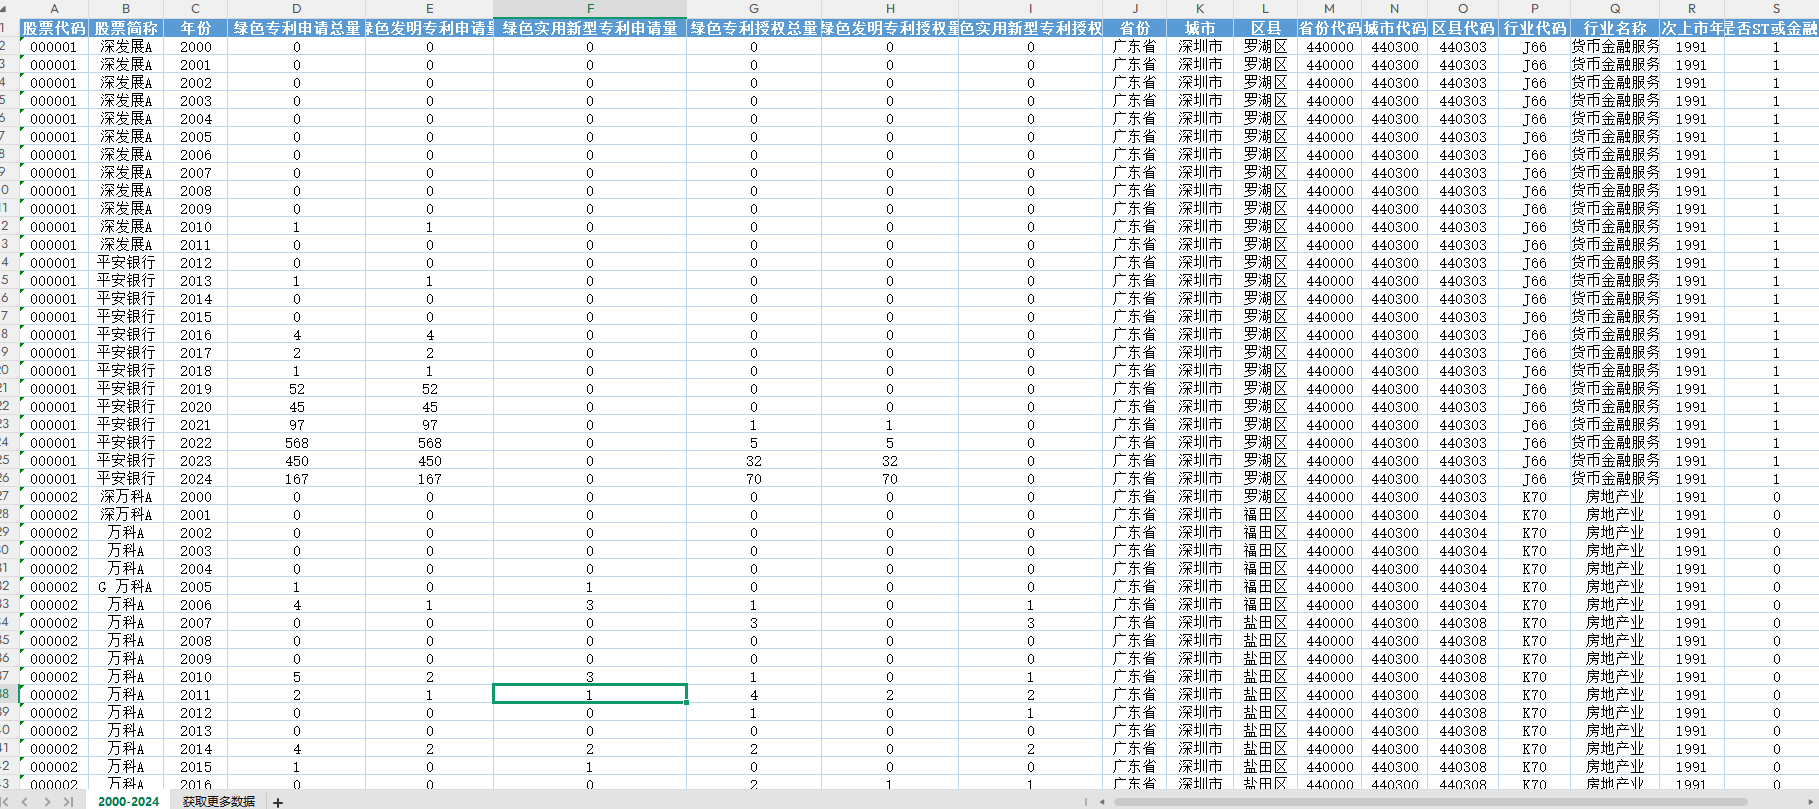Screen dimensions: 1819x809
Task: Select the 绿色实用新型专利申请量 header cell
Action: [x=590, y=28]
